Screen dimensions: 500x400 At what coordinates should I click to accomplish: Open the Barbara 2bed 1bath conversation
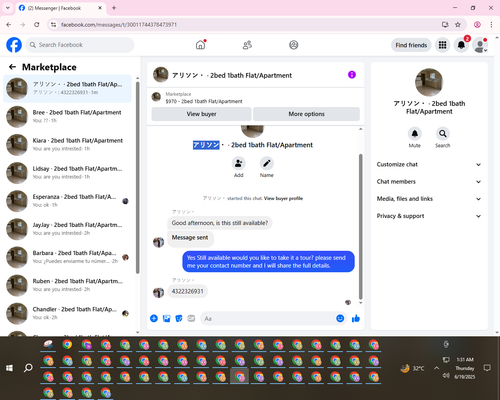click(x=67, y=257)
